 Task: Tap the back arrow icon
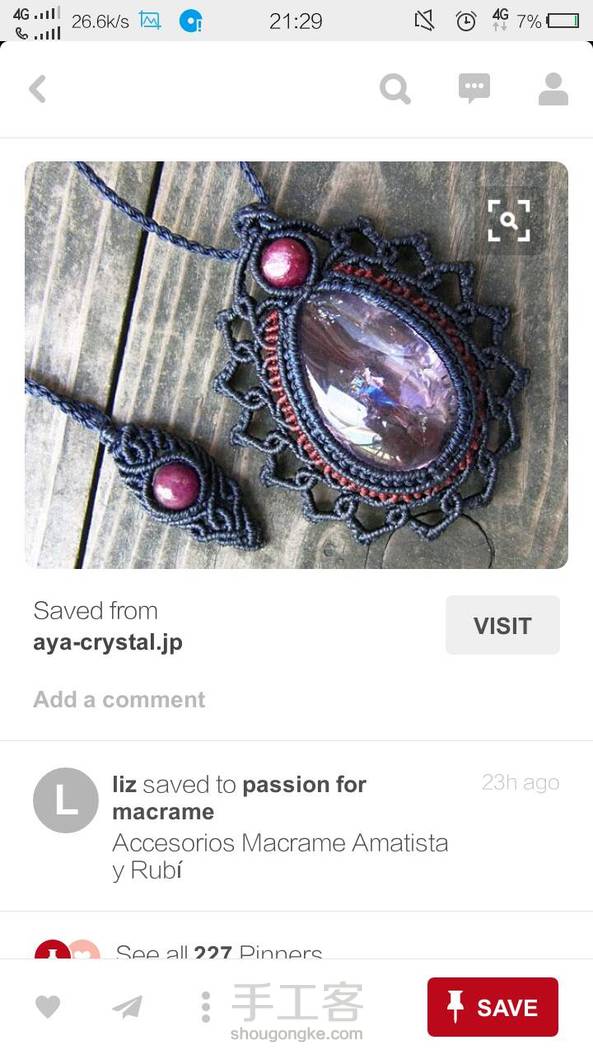click(38, 89)
